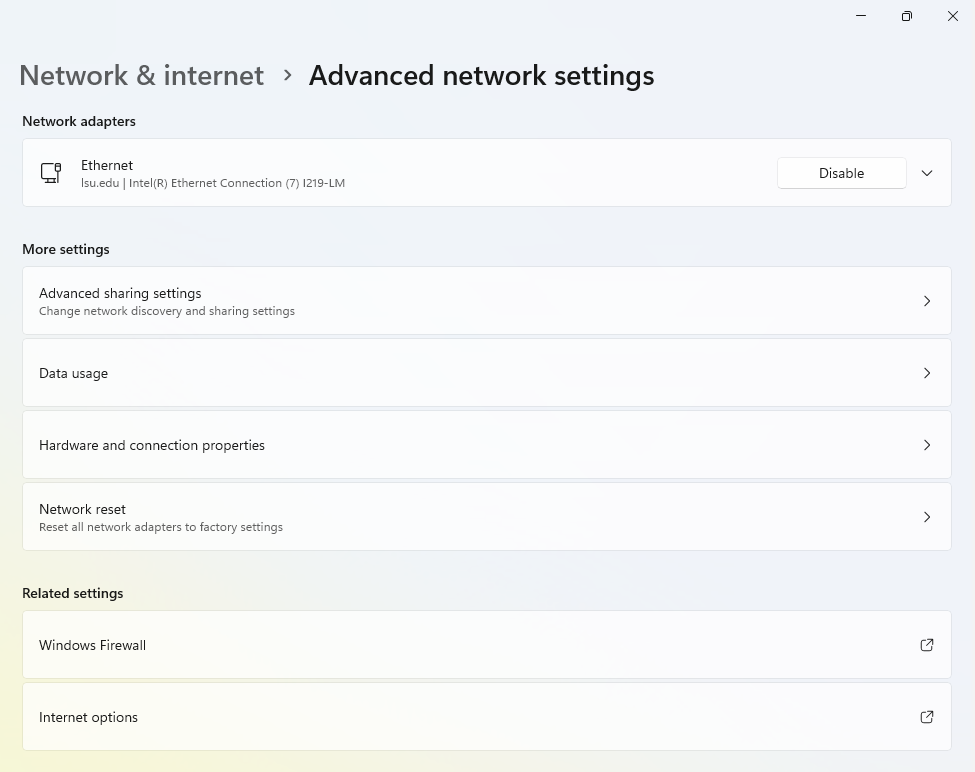Launch Windows Firewall from Related settings

pyautogui.click(x=92, y=645)
